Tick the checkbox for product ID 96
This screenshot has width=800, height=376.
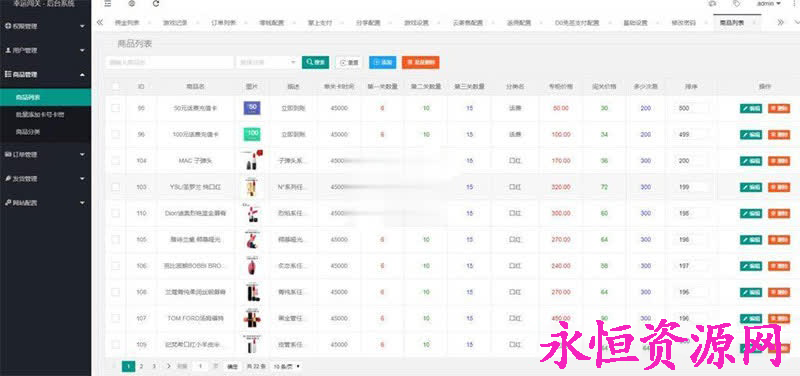[x=116, y=135]
